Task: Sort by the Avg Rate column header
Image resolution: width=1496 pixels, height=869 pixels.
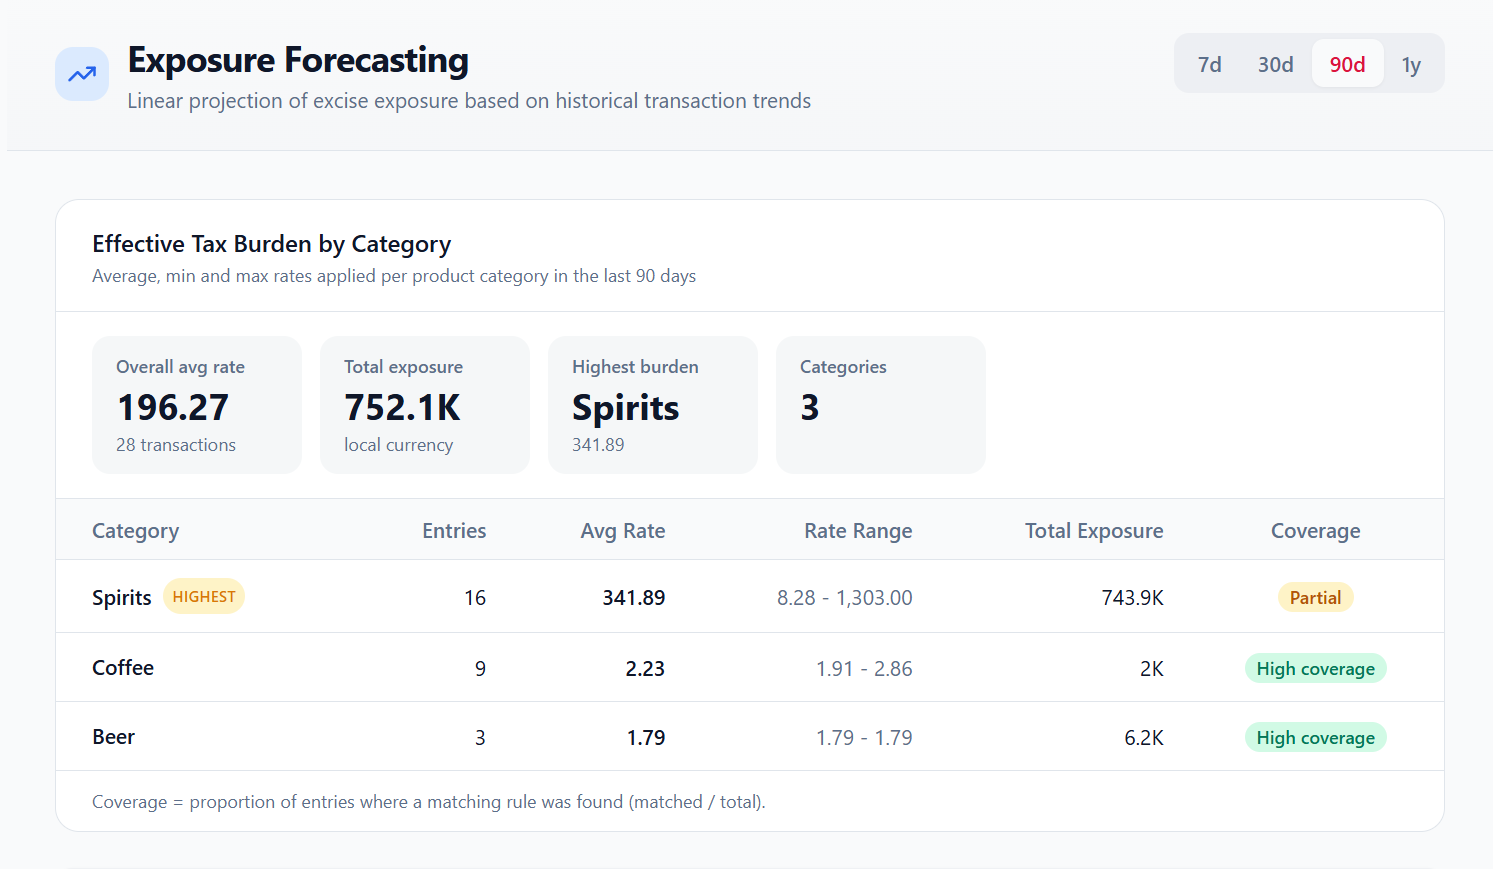Action: 623,531
